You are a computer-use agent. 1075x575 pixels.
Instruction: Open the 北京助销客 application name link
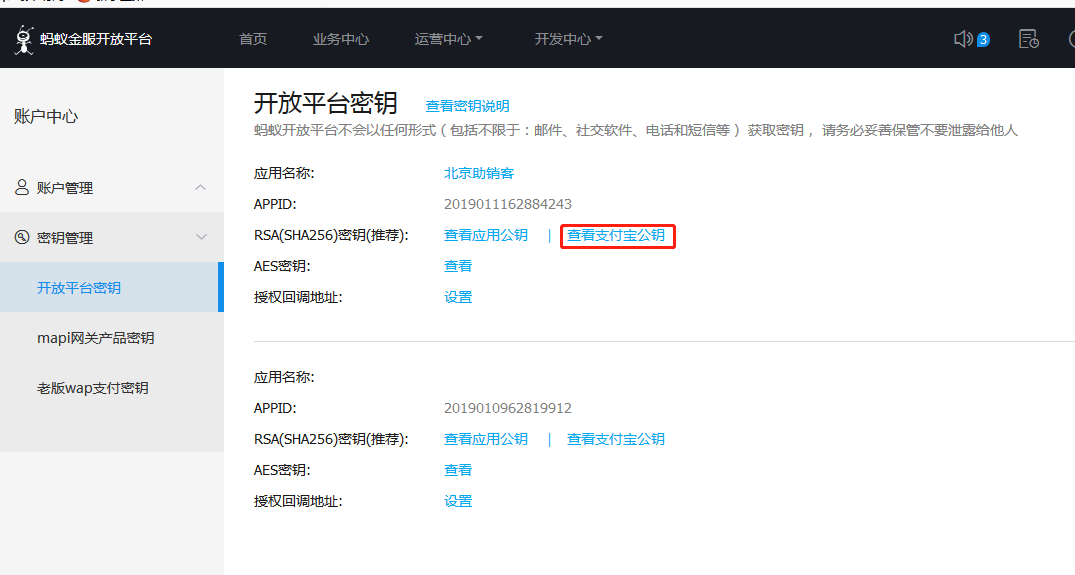[479, 173]
